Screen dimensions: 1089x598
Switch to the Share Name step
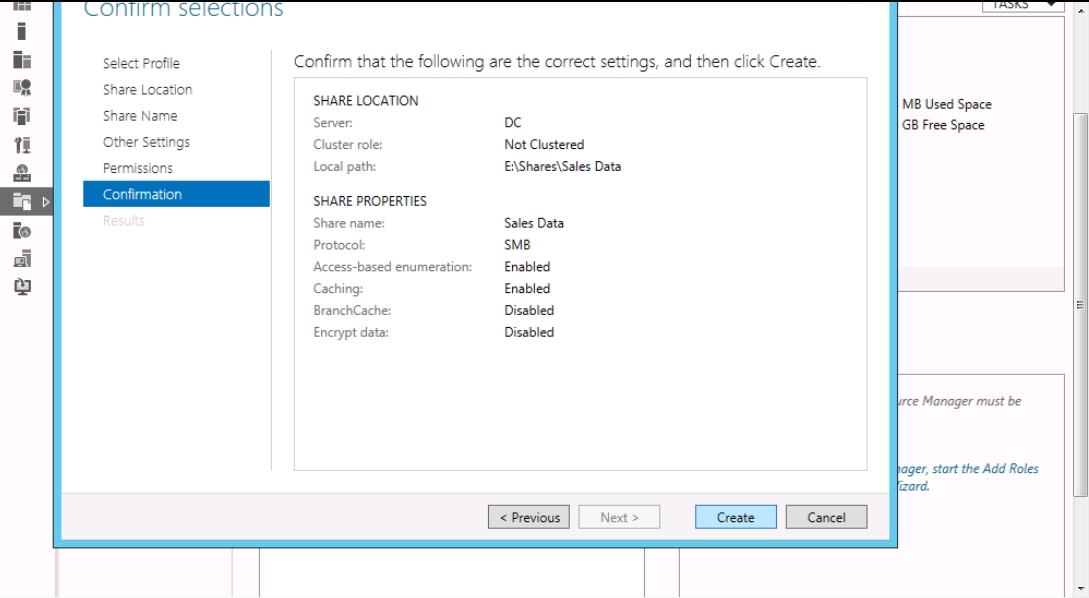point(140,116)
